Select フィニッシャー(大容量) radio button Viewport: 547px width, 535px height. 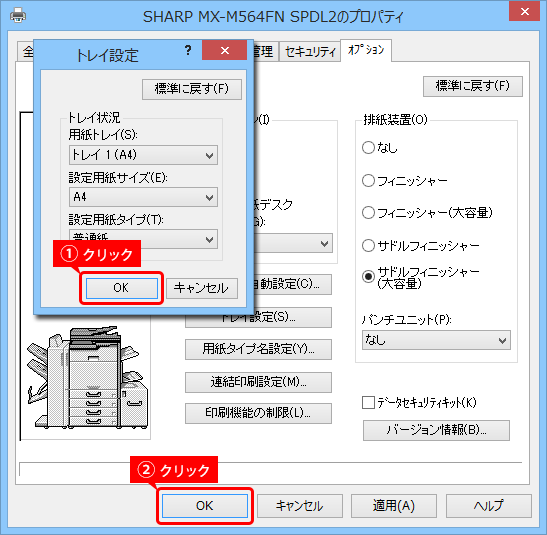[368, 212]
